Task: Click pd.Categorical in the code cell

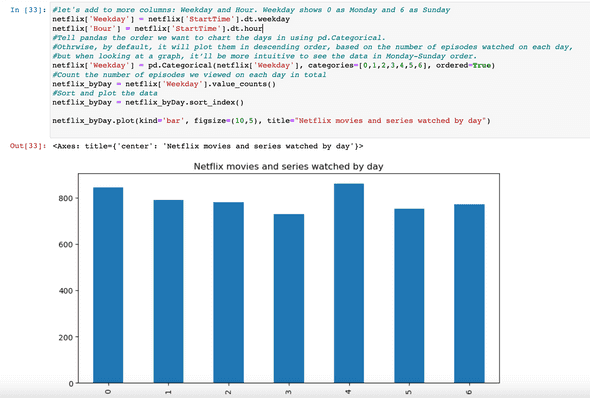Action: point(180,65)
